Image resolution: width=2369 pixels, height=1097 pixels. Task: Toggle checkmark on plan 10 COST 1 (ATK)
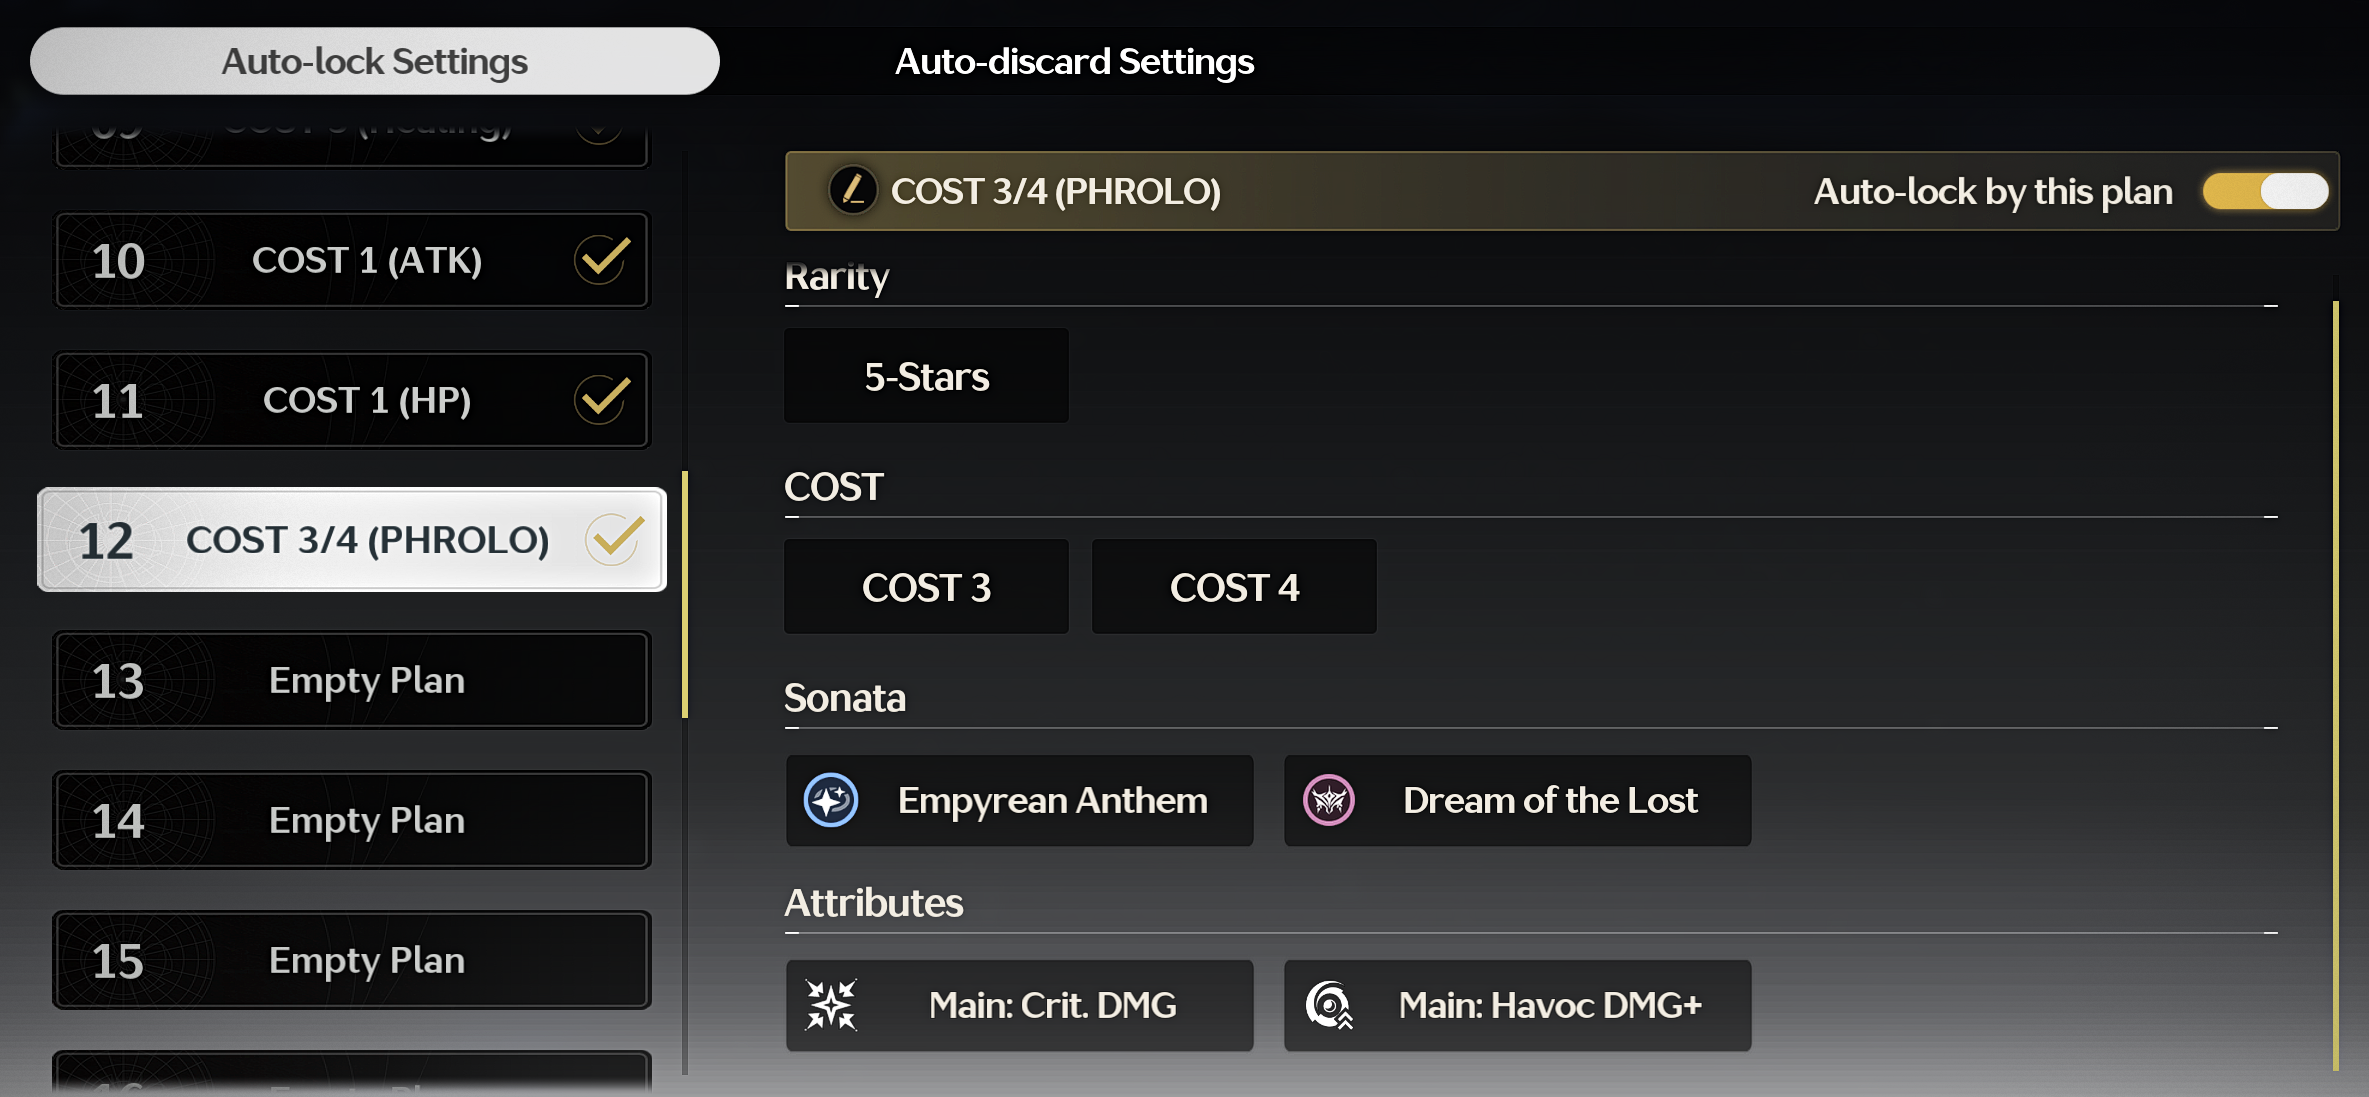(x=602, y=260)
